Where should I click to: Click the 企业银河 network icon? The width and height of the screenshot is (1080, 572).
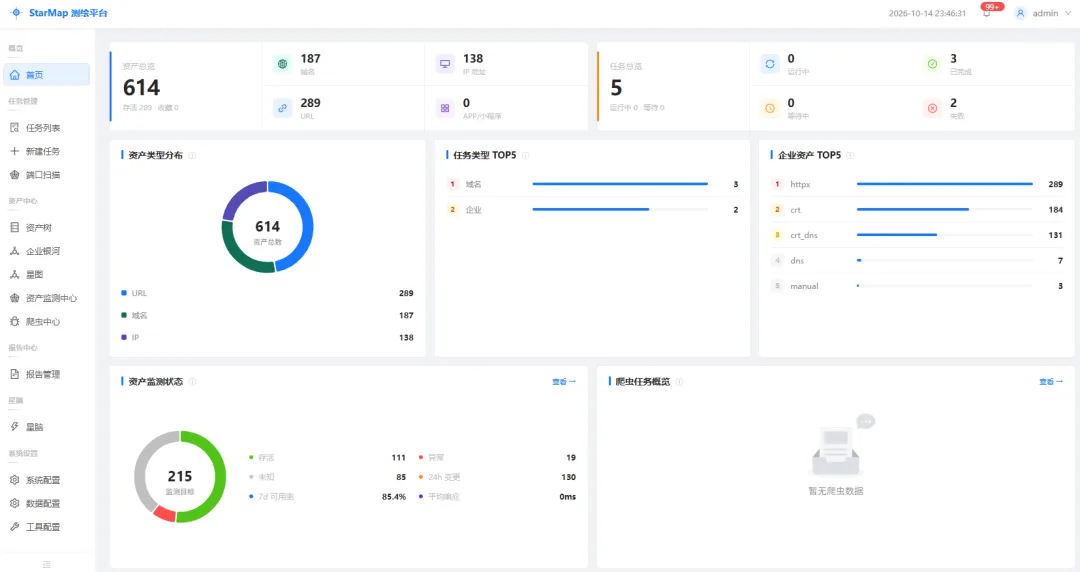point(14,251)
